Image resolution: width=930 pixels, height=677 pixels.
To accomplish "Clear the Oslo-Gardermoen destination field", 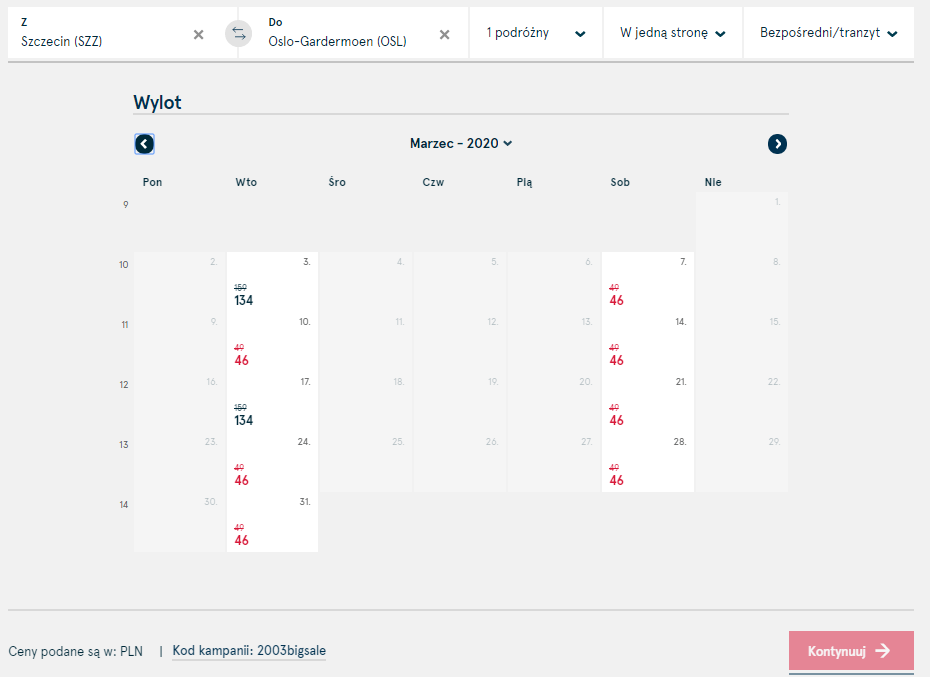I will coord(444,35).
